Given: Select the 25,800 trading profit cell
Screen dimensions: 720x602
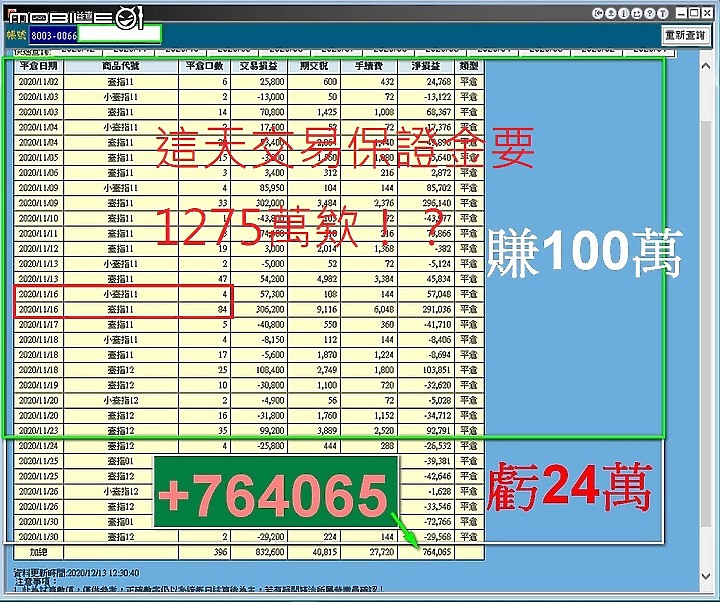Looking at the screenshot, I should [259, 82].
